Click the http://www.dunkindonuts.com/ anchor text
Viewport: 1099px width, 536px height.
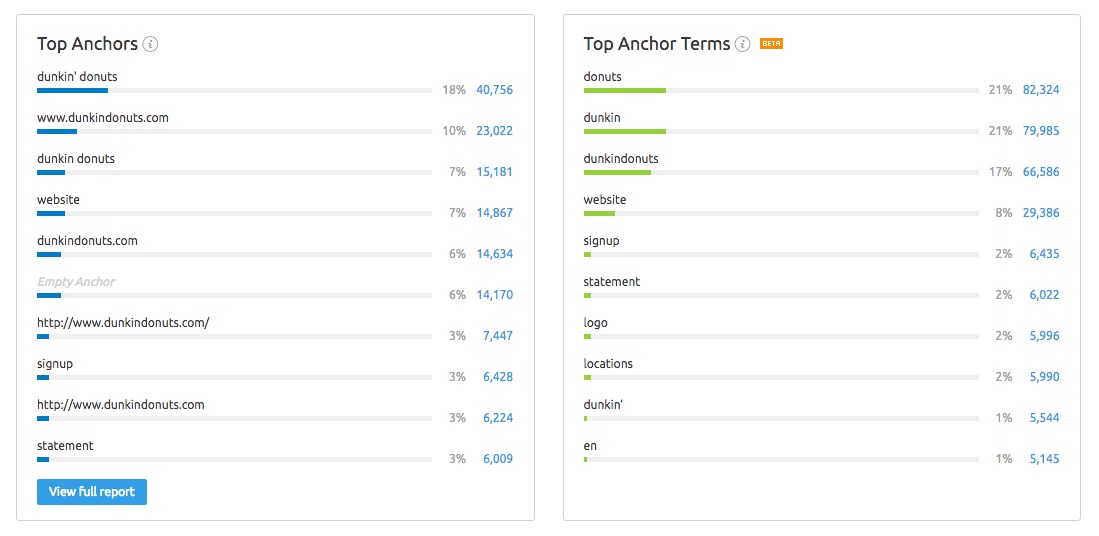point(123,322)
